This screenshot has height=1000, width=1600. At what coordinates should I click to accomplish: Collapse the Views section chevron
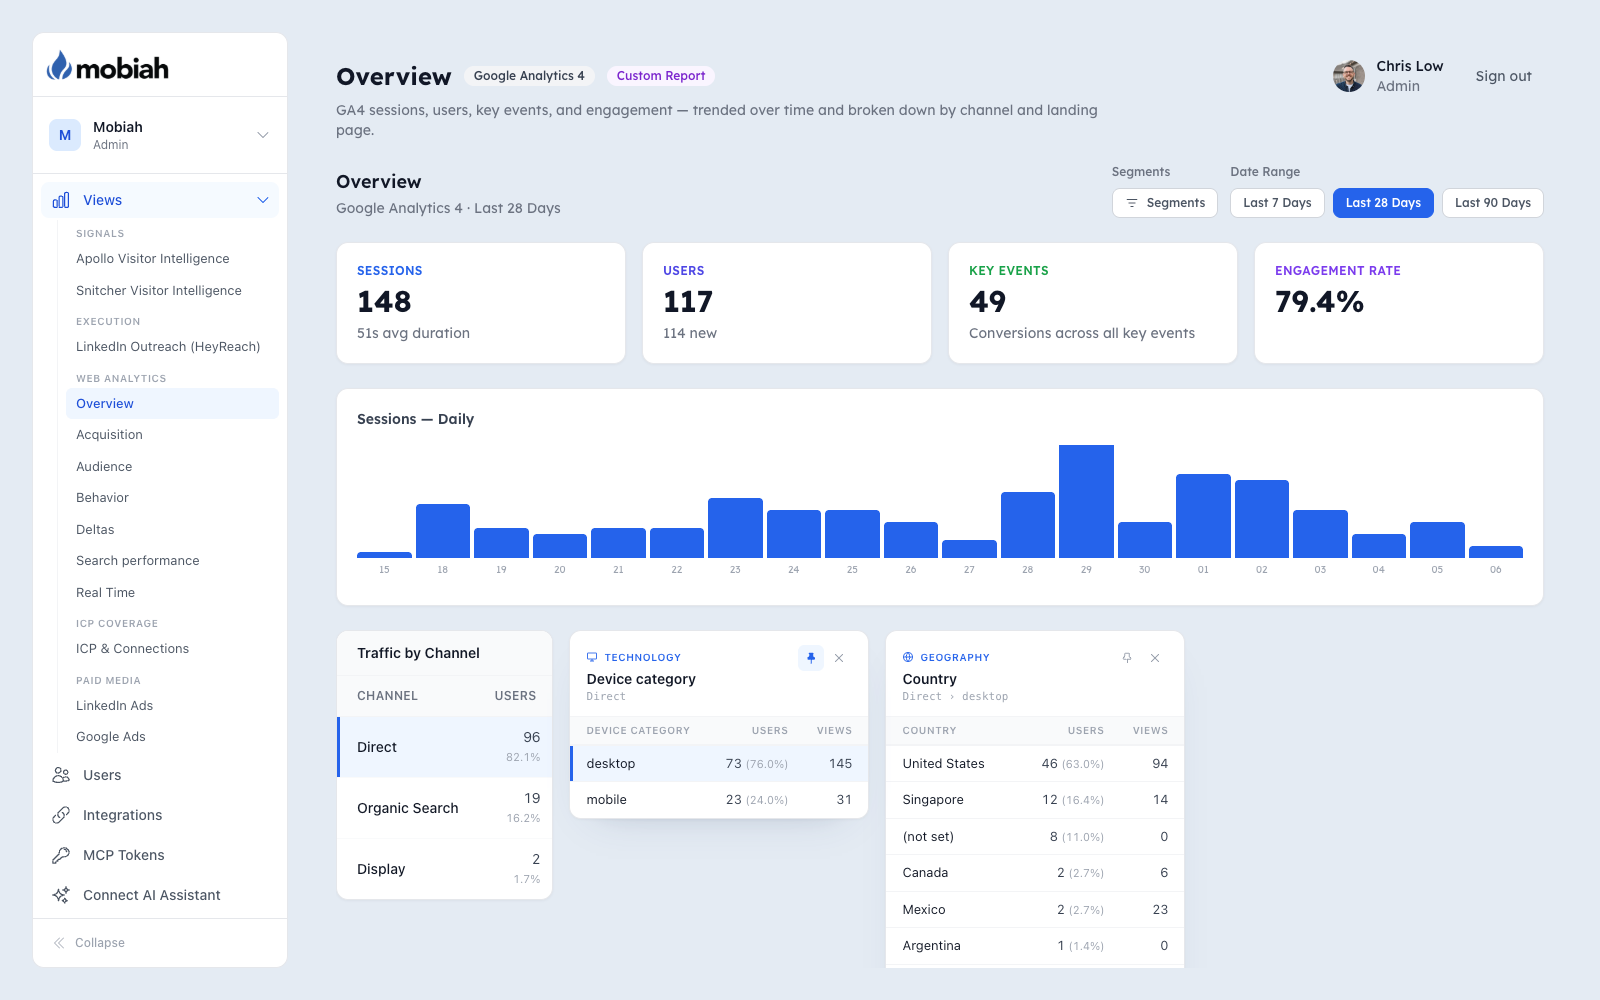point(263,200)
